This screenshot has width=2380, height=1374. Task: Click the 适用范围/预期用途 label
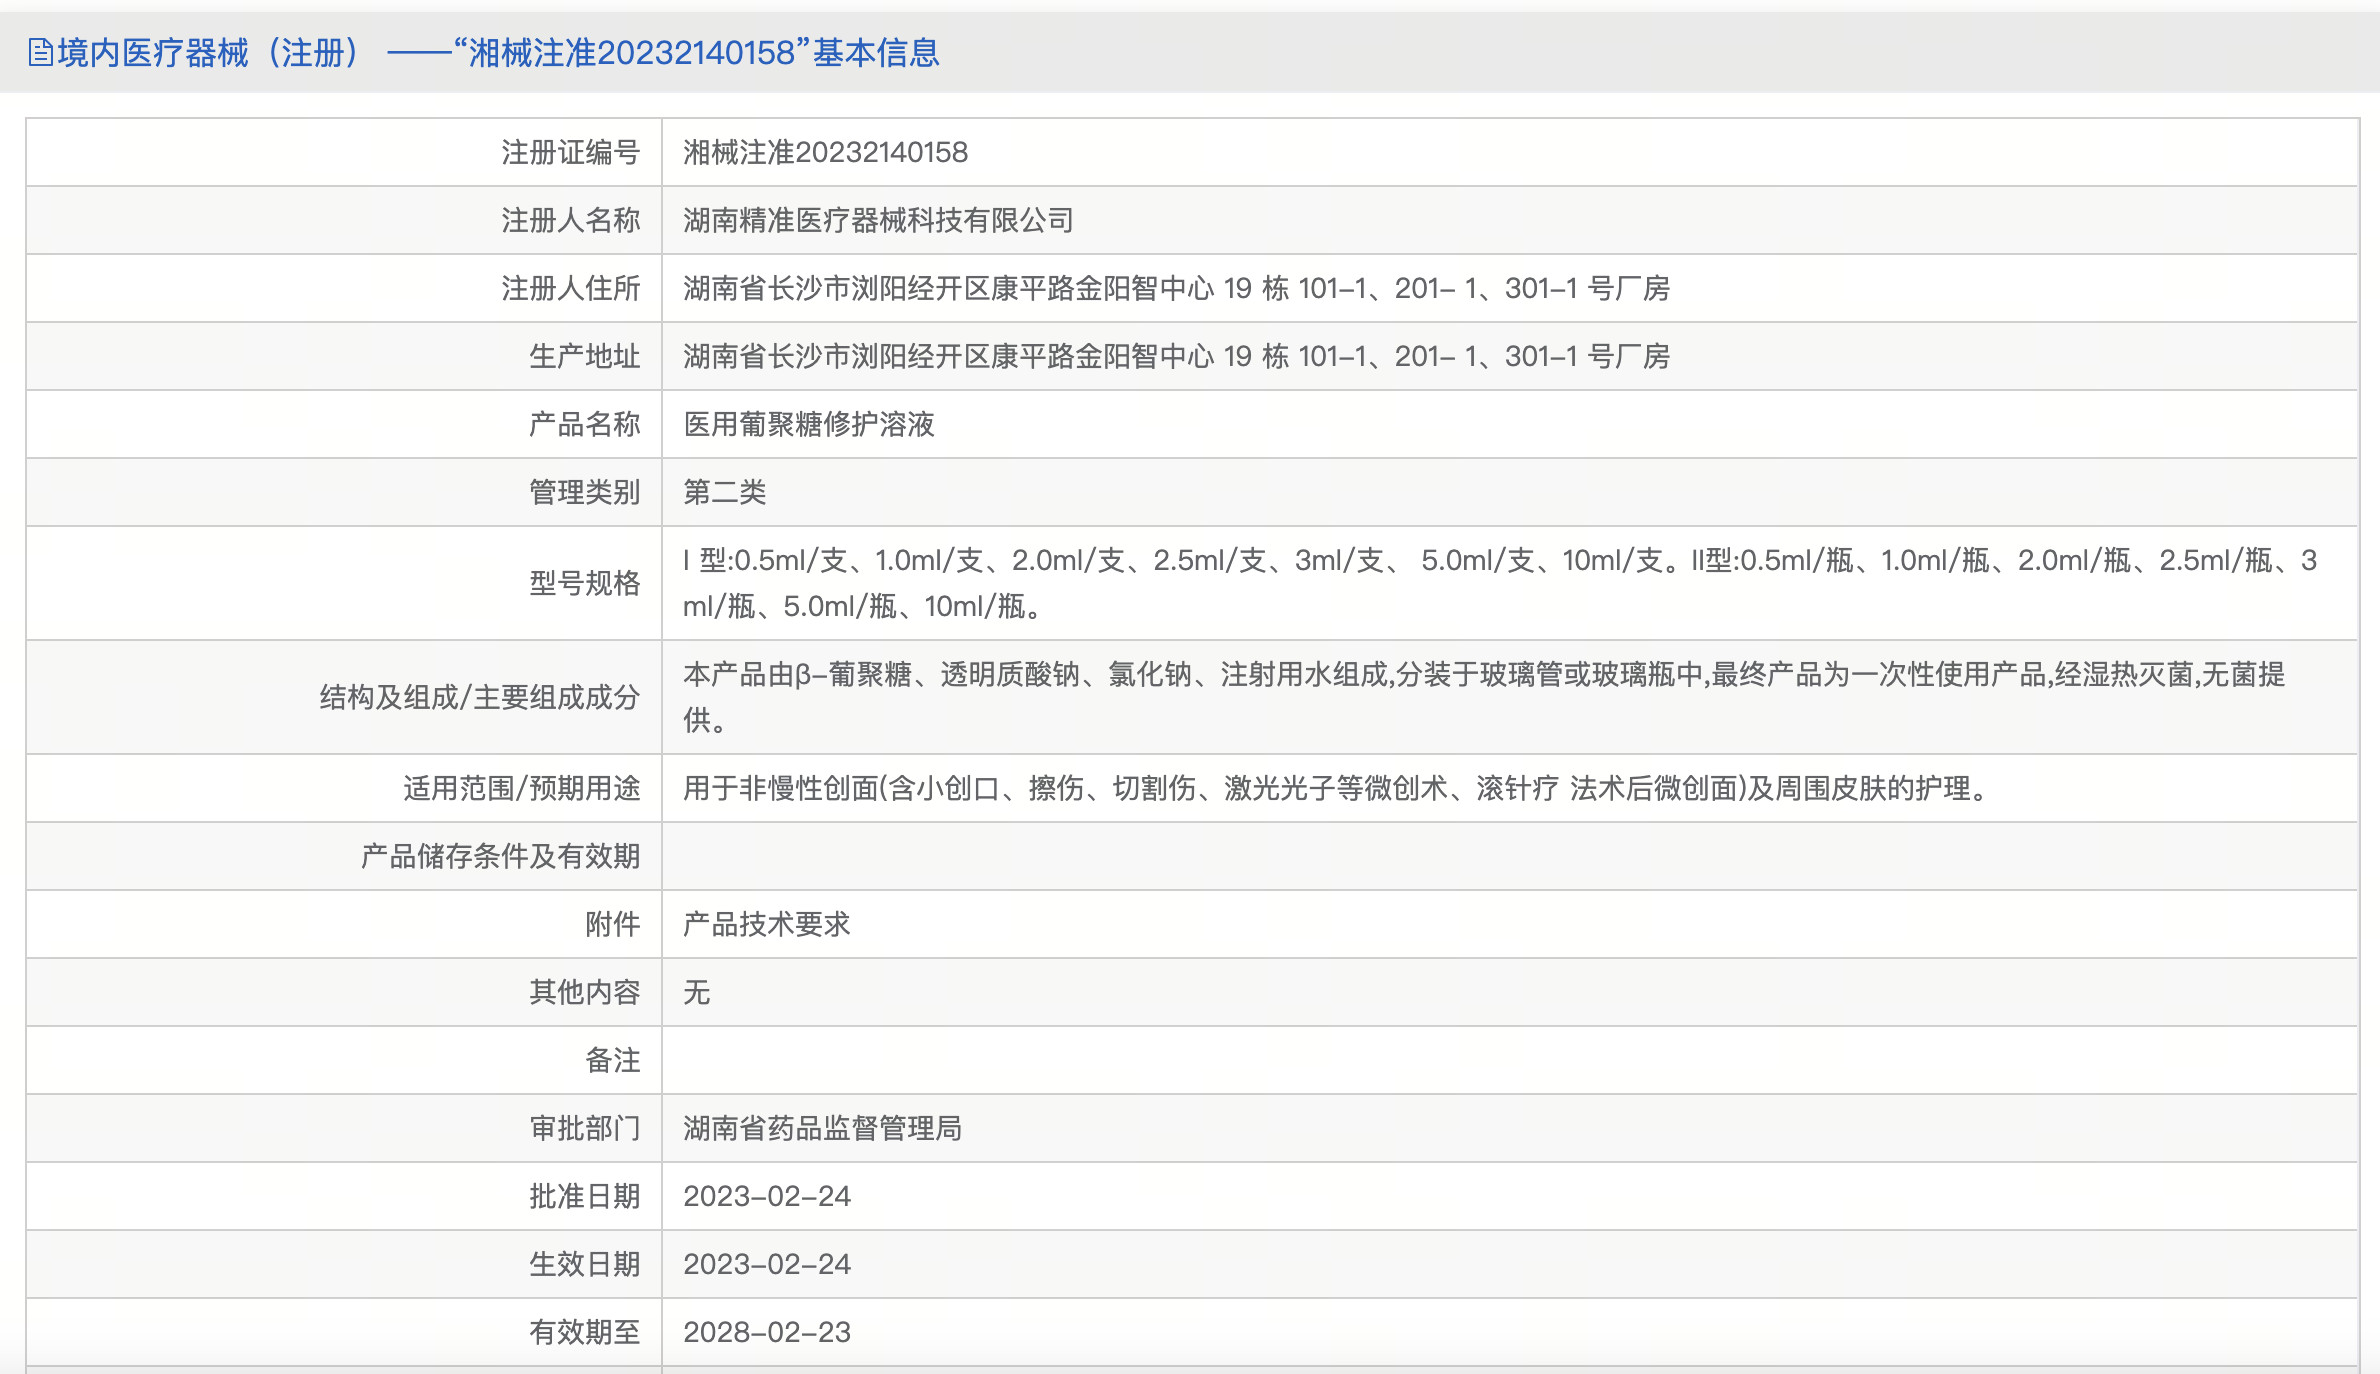pos(521,788)
